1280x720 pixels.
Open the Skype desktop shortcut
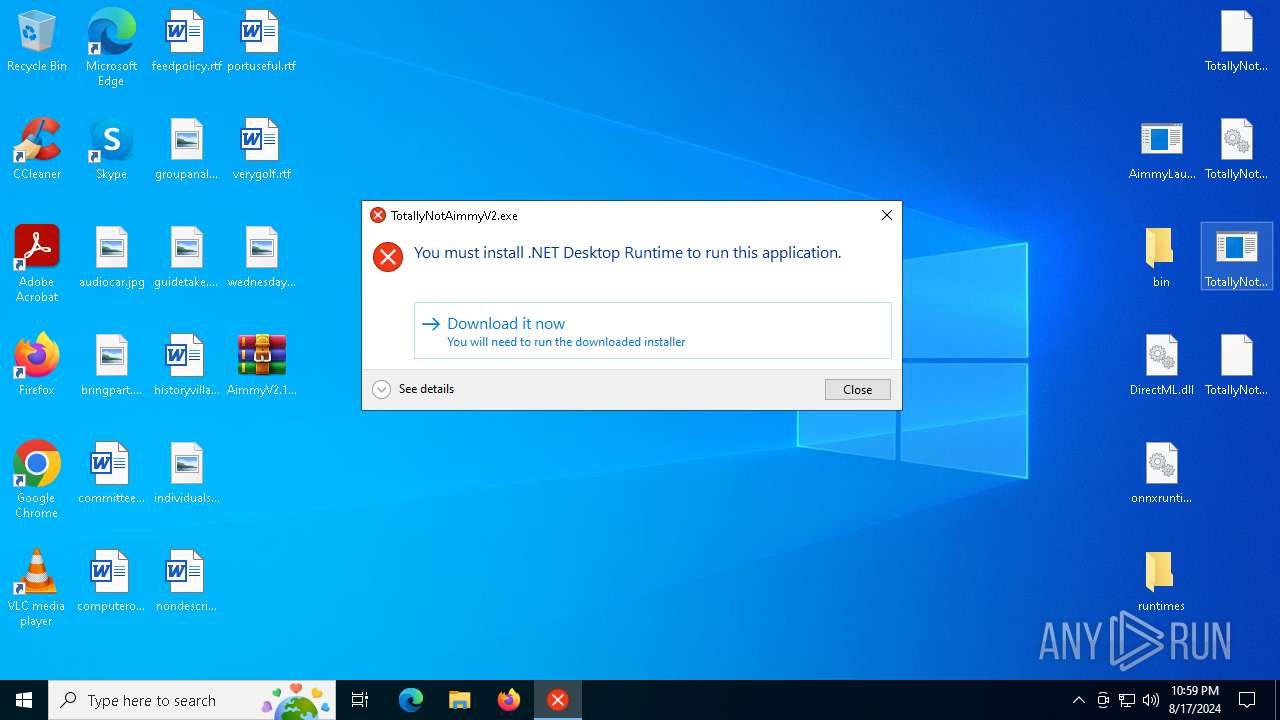[x=111, y=150]
